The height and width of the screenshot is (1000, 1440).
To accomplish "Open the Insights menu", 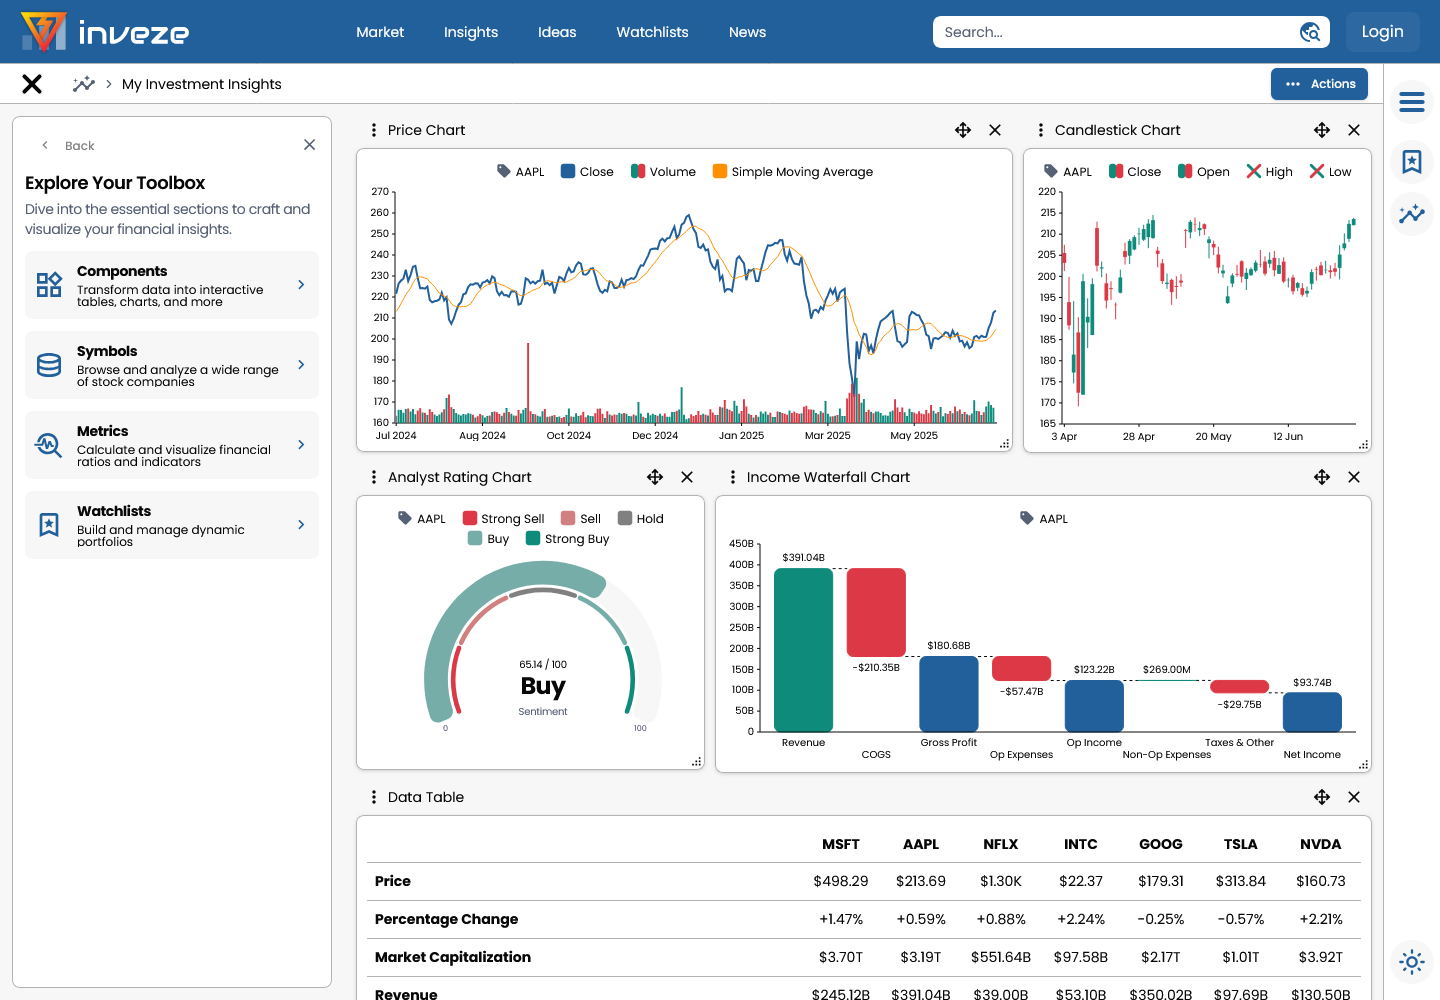I will click(471, 32).
